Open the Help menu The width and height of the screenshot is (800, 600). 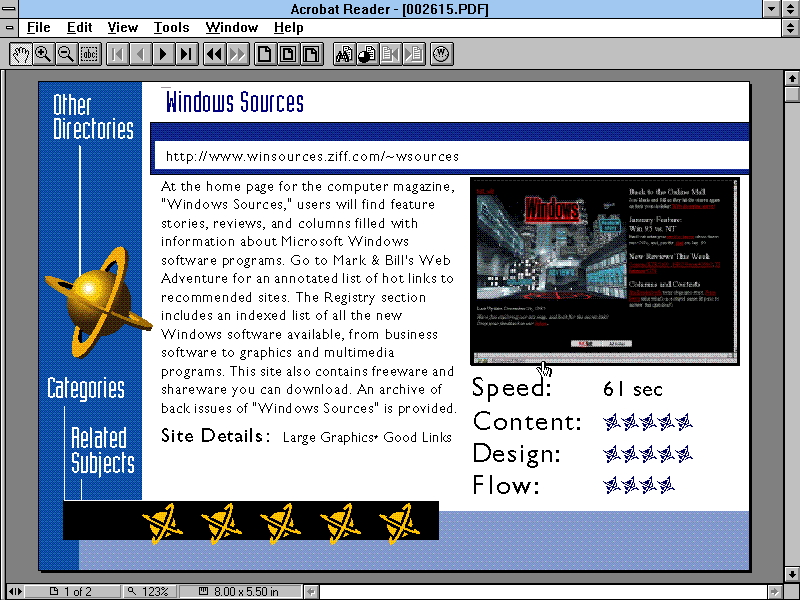tap(289, 28)
